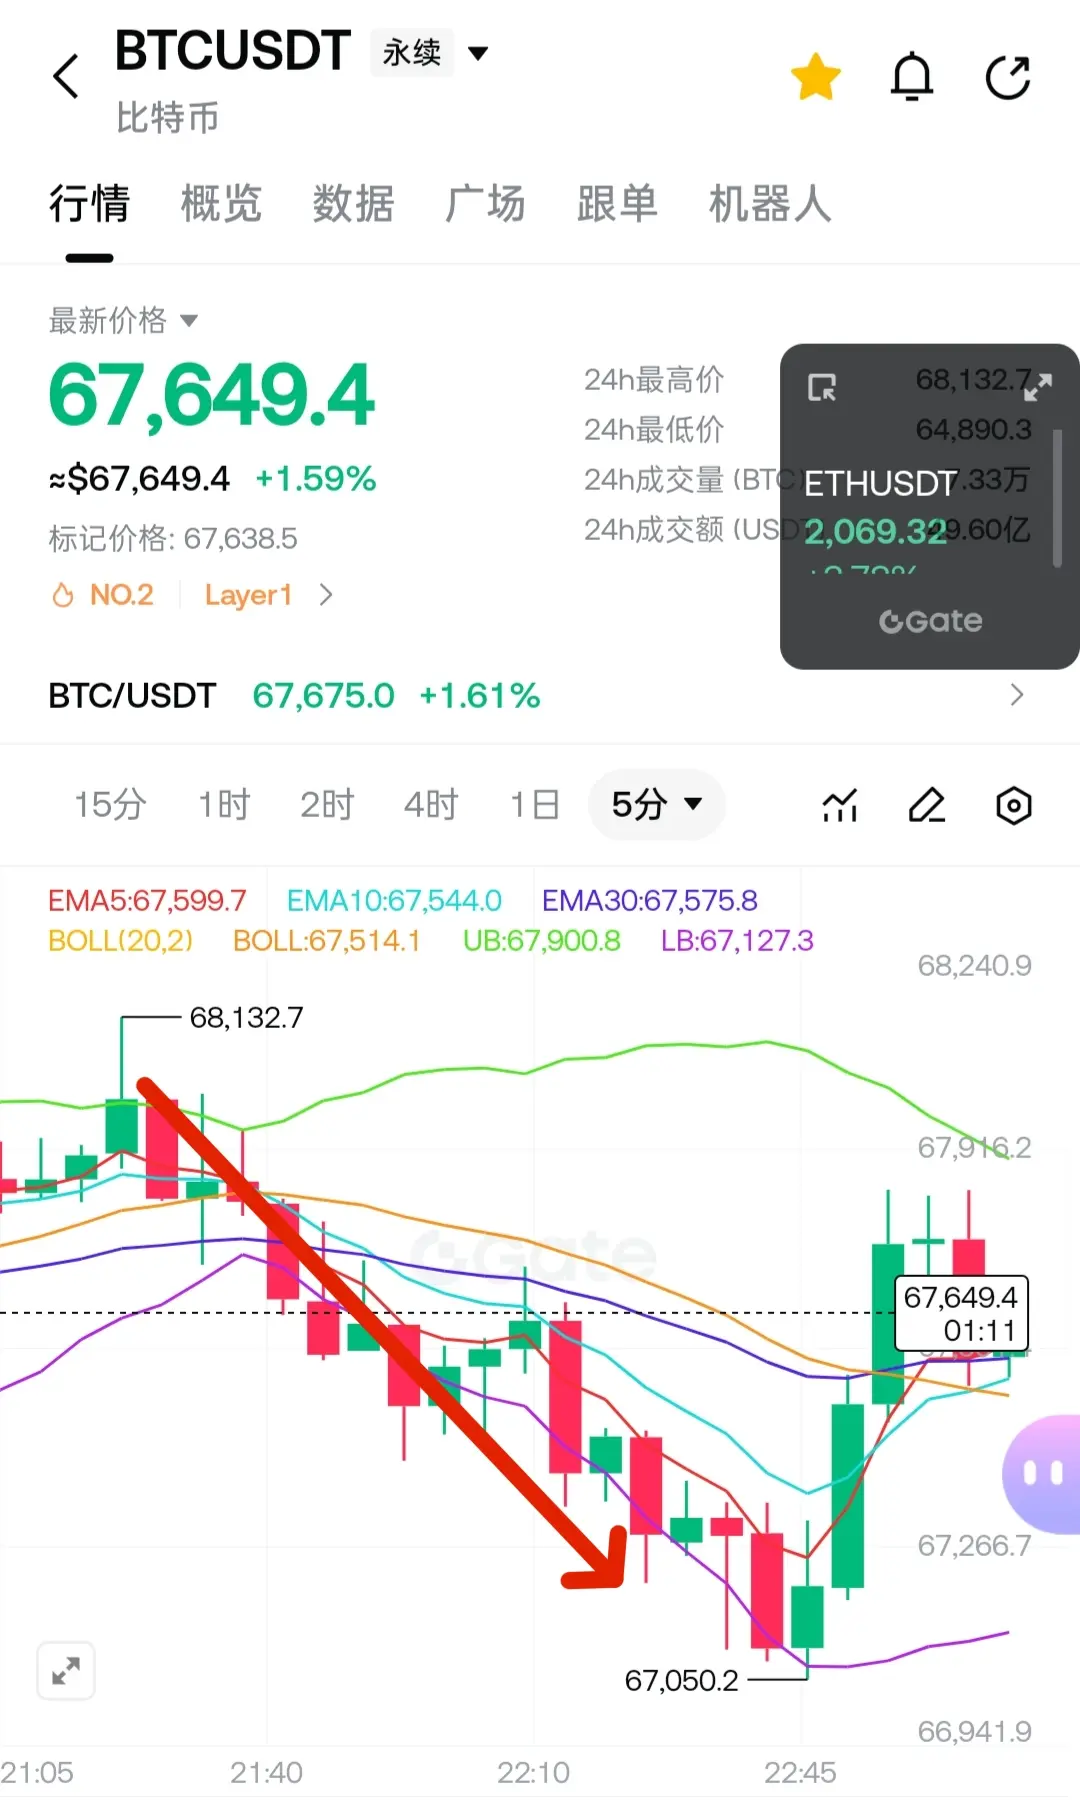Select the 2时 timeframe
The image size is (1080, 1812).
pyautogui.click(x=327, y=805)
